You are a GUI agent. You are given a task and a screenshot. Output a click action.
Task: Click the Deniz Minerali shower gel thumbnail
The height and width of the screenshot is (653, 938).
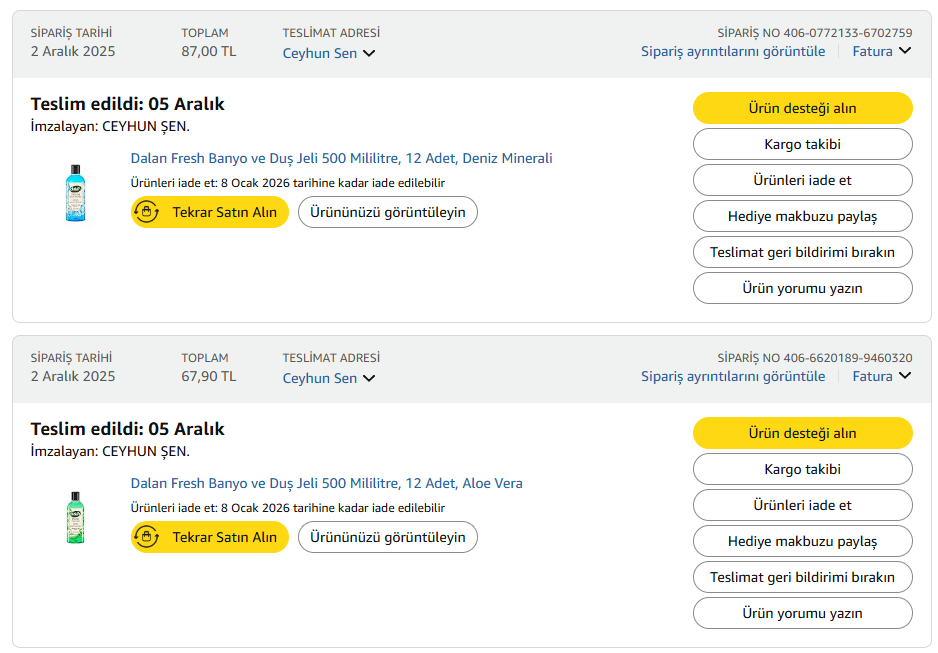(x=75, y=193)
